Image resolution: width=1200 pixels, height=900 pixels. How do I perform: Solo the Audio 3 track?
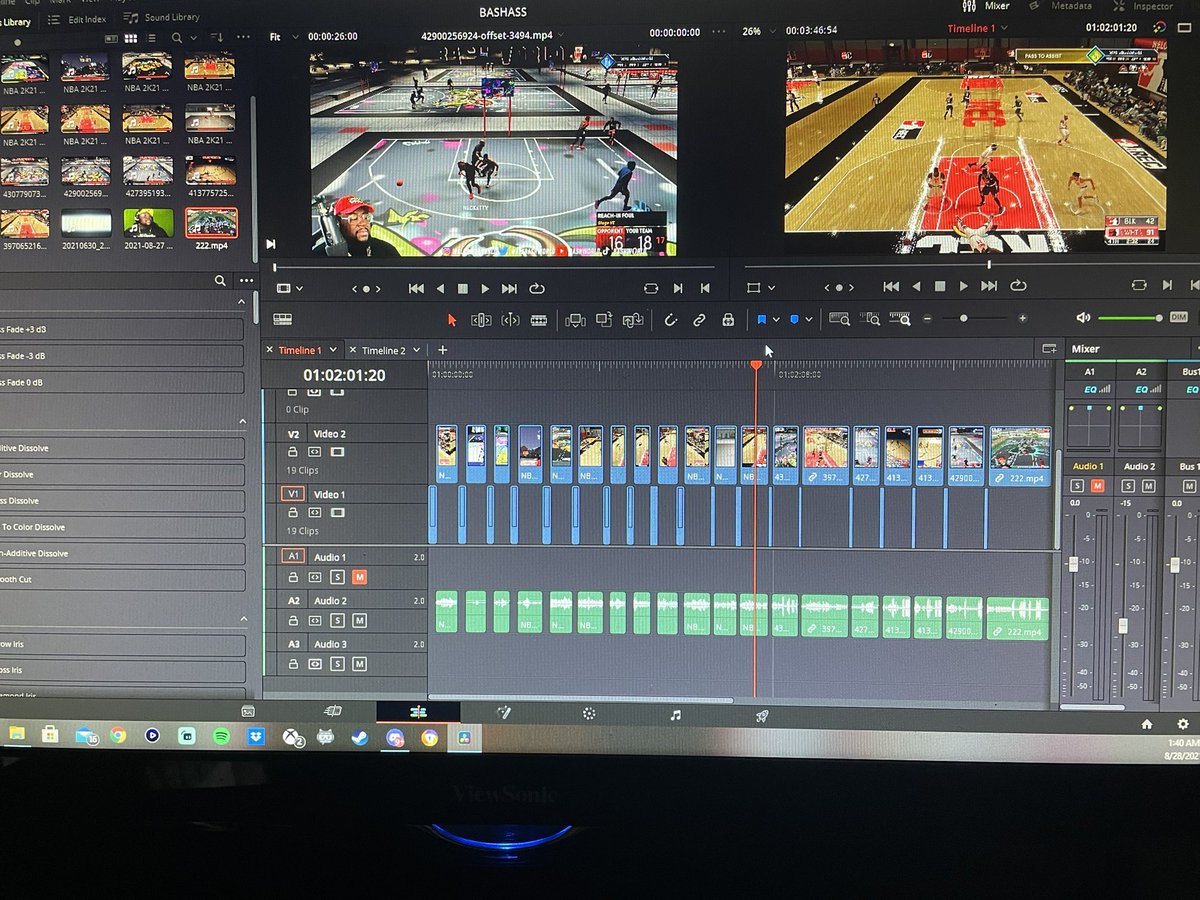[337, 664]
